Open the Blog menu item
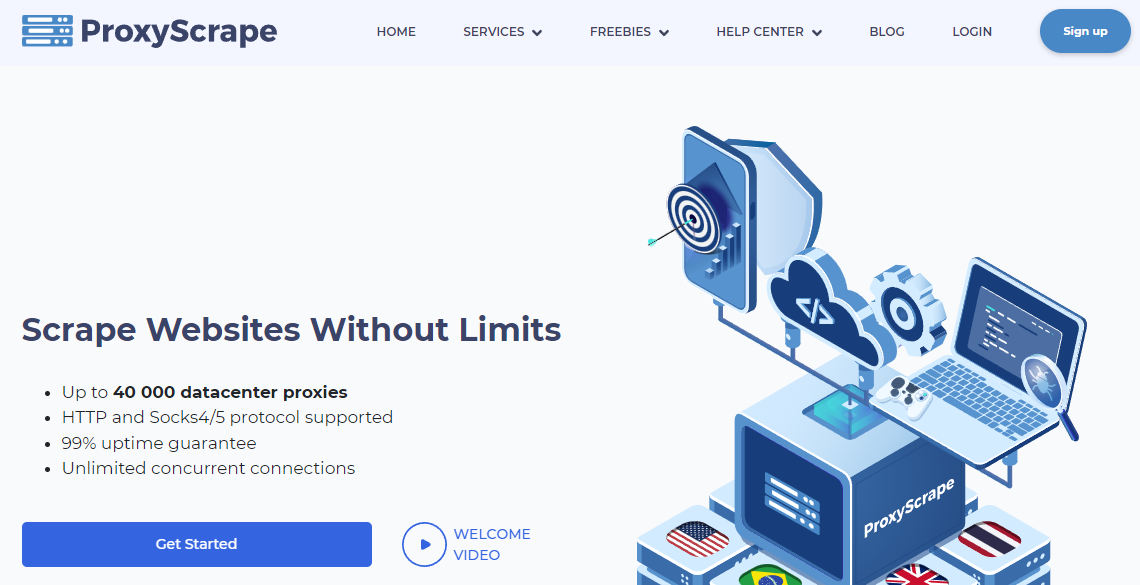This screenshot has width=1140, height=585. 887,32
